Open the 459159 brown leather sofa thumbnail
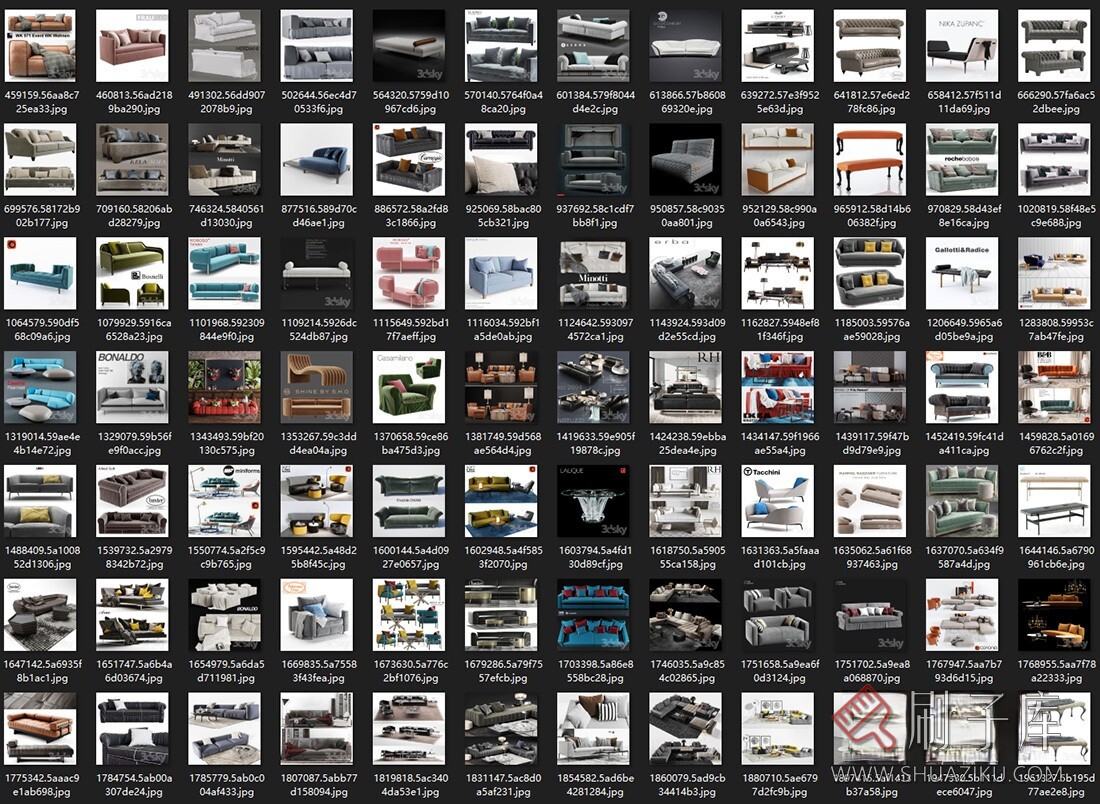The width and height of the screenshot is (1100, 804). click(x=39, y=45)
